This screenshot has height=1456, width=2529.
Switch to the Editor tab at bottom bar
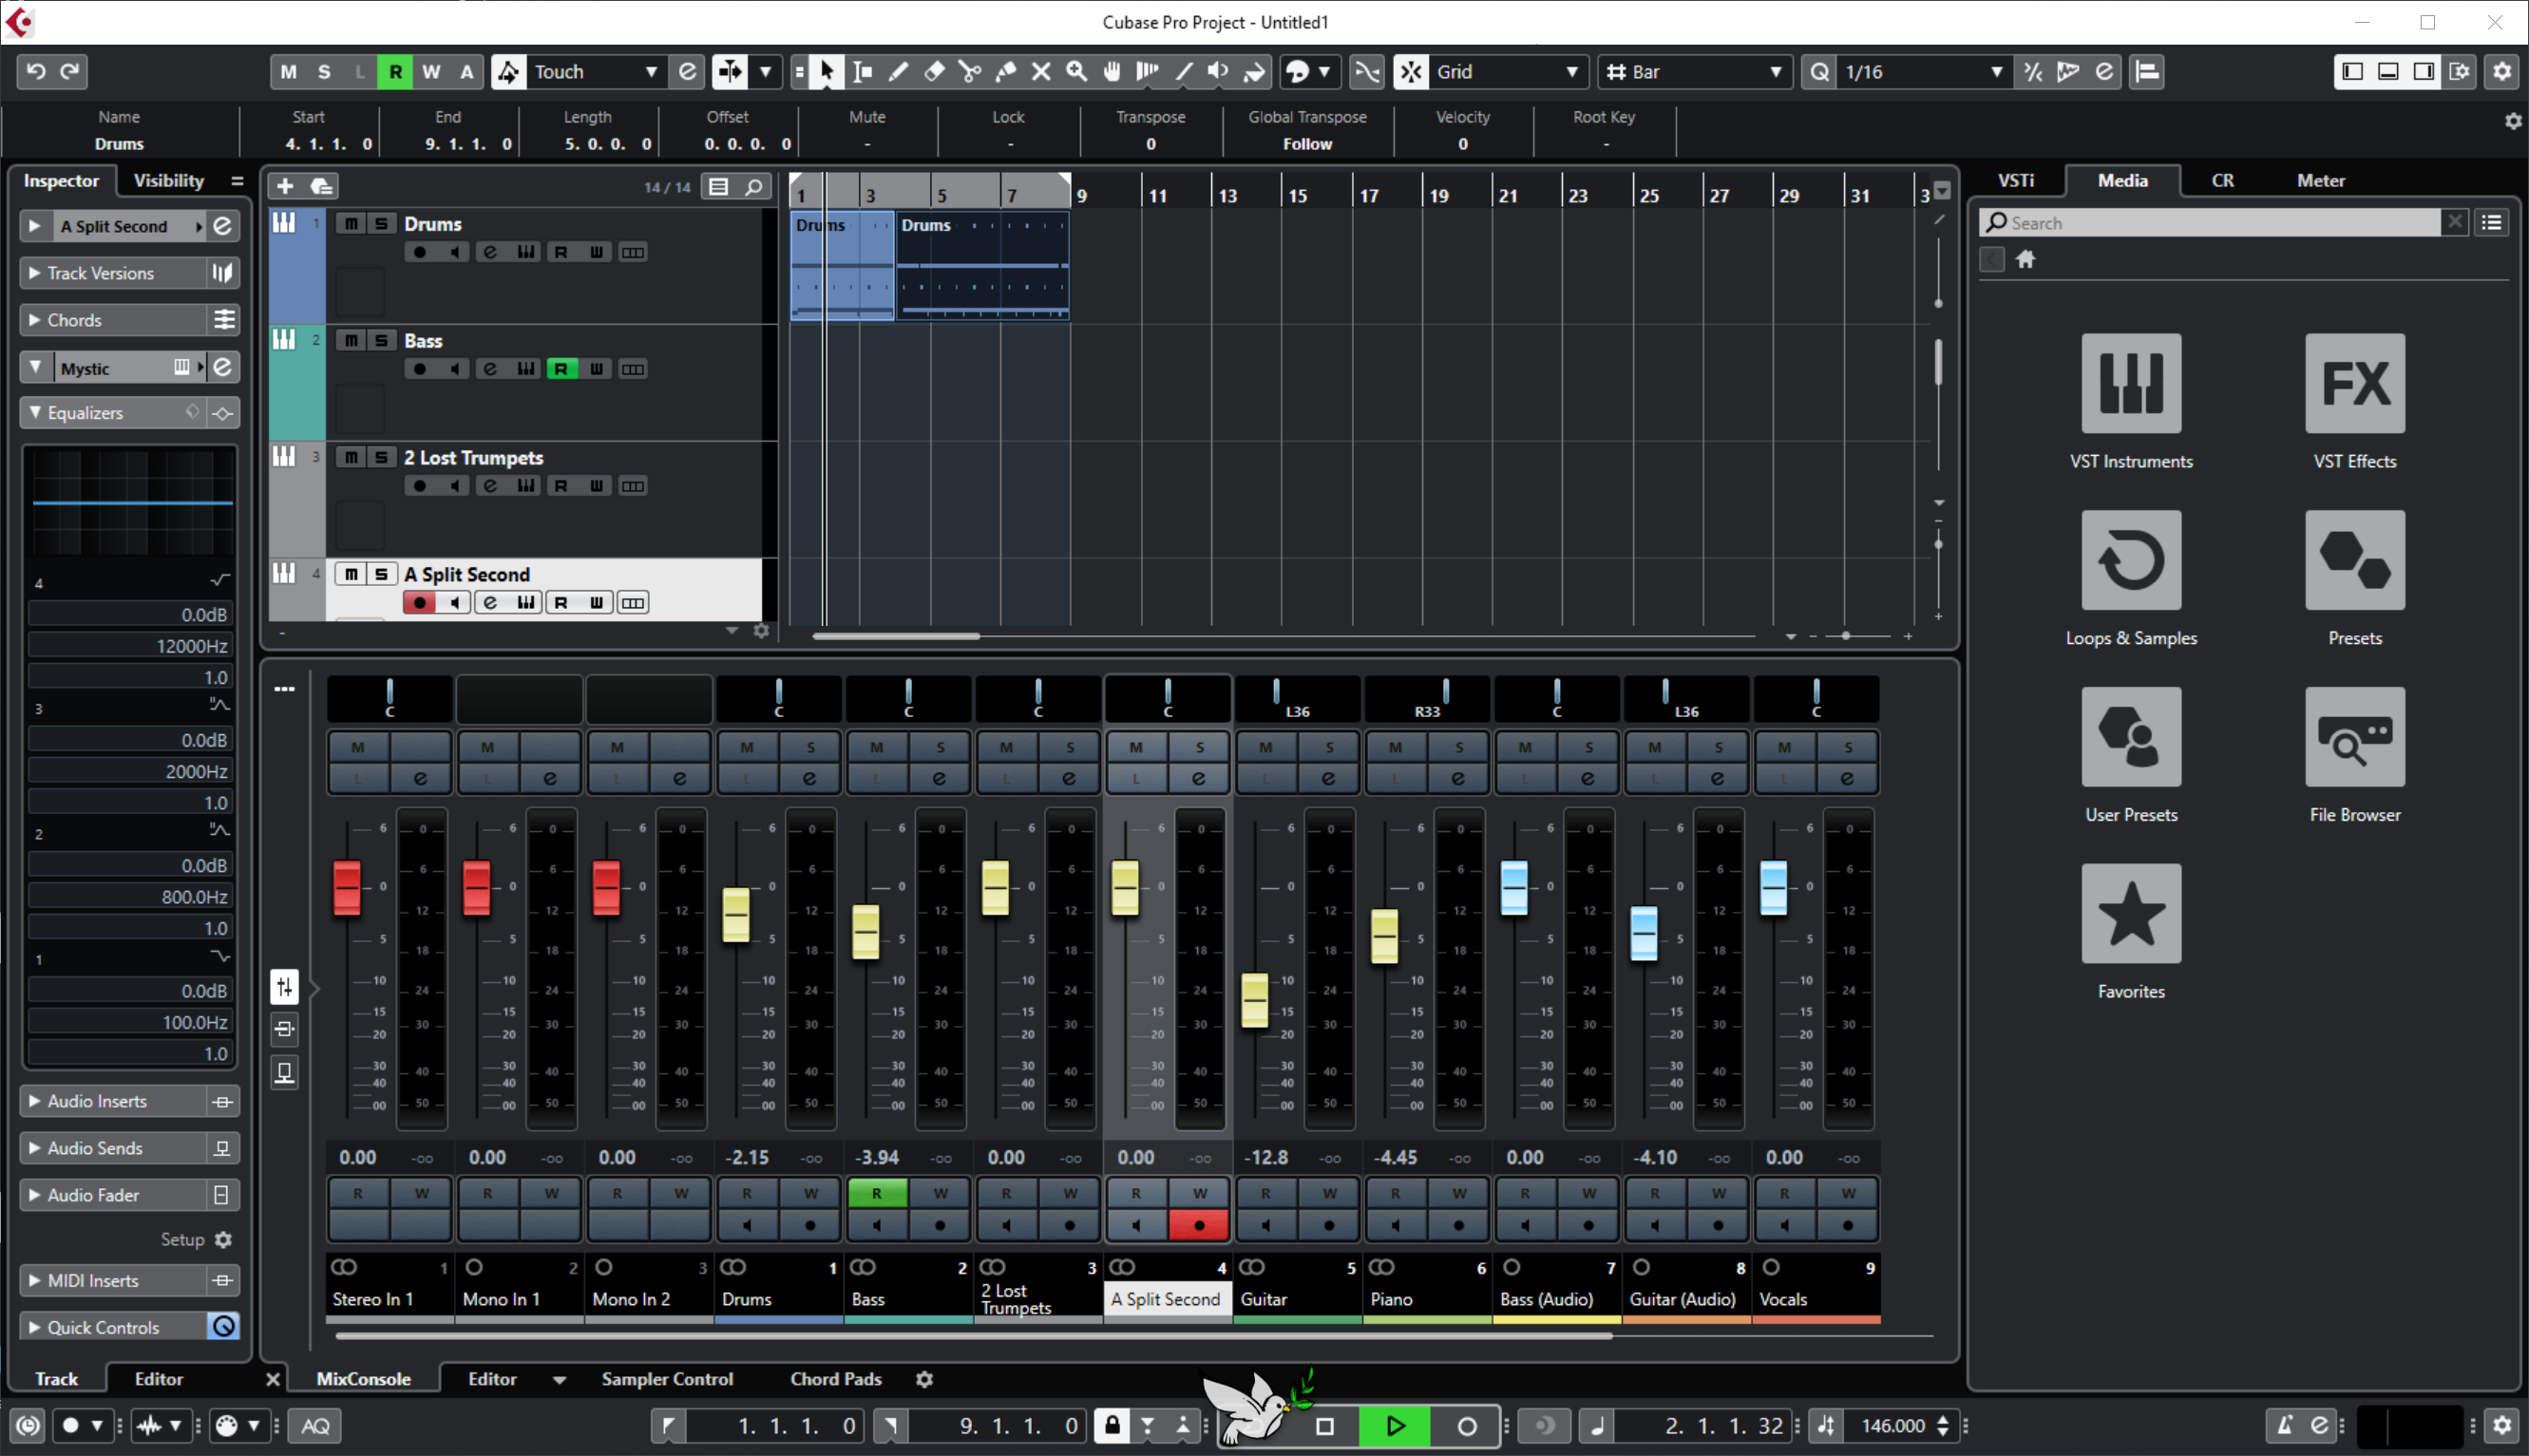pos(493,1378)
